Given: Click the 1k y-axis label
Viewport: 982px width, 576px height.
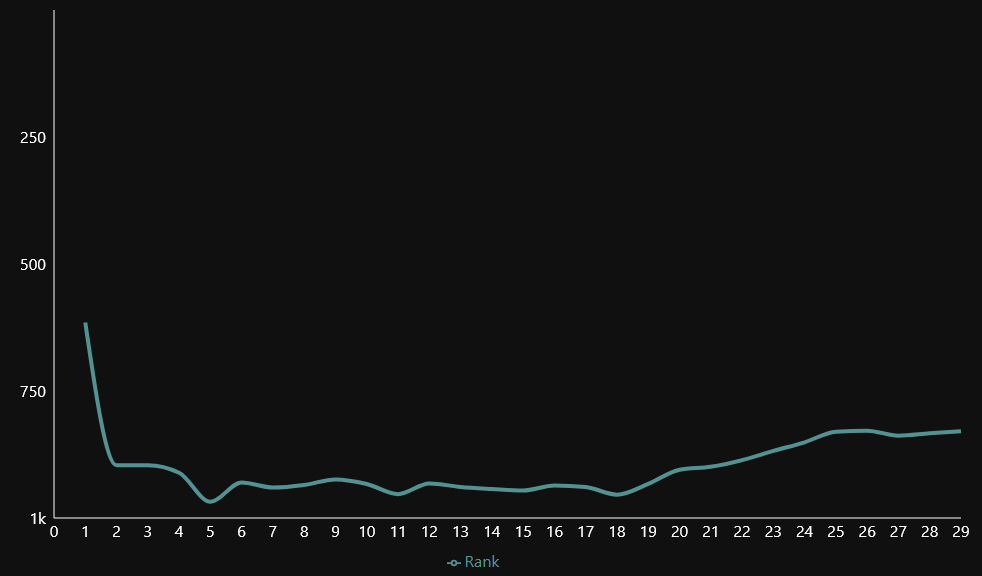Looking at the screenshot, I should [39, 518].
